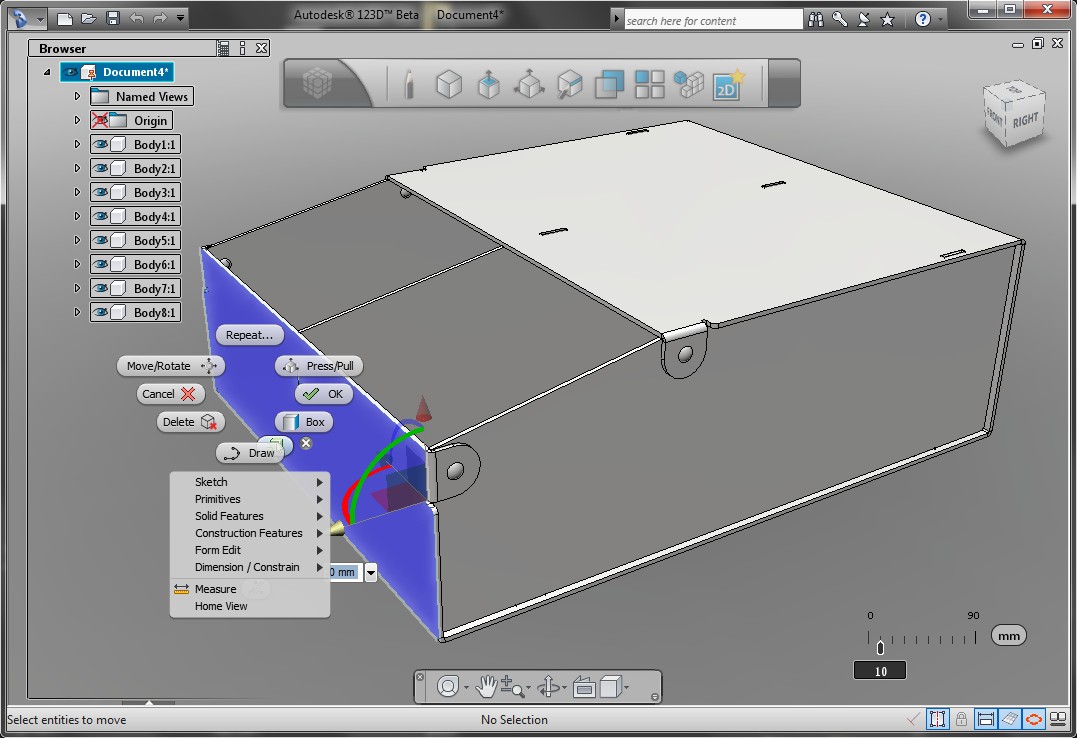This screenshot has width=1077, height=738.
Task: Open the distance value dropdown arrow
Action: click(x=370, y=572)
